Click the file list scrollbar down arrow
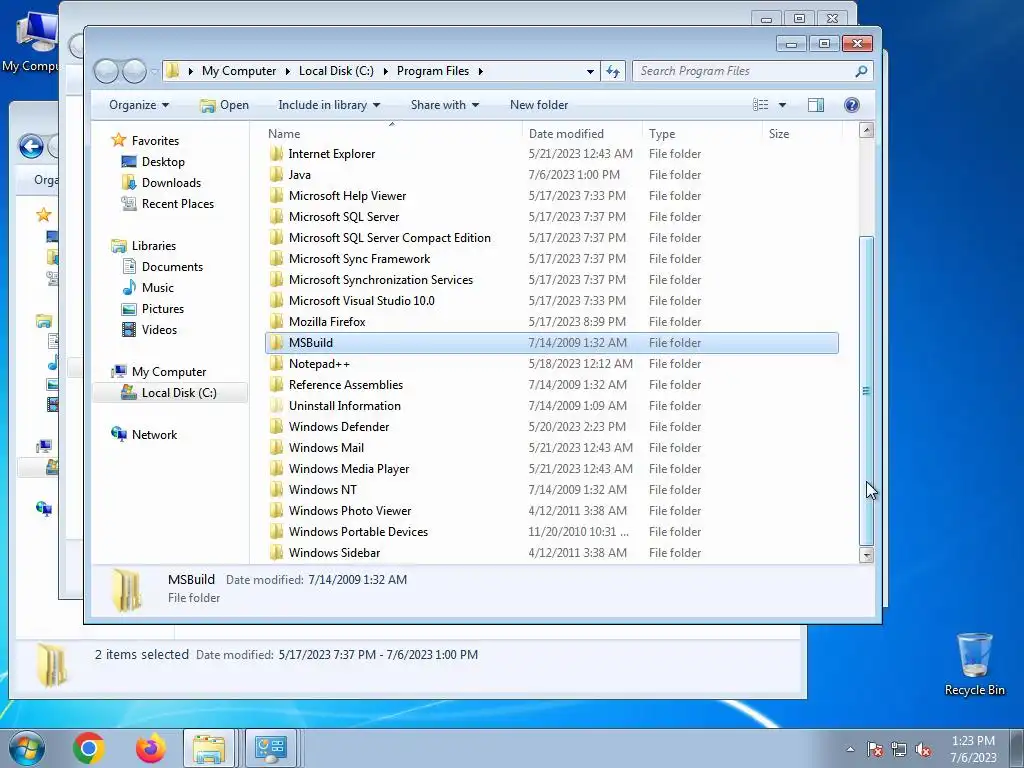Screen dimensions: 1024x768 (x=867, y=556)
